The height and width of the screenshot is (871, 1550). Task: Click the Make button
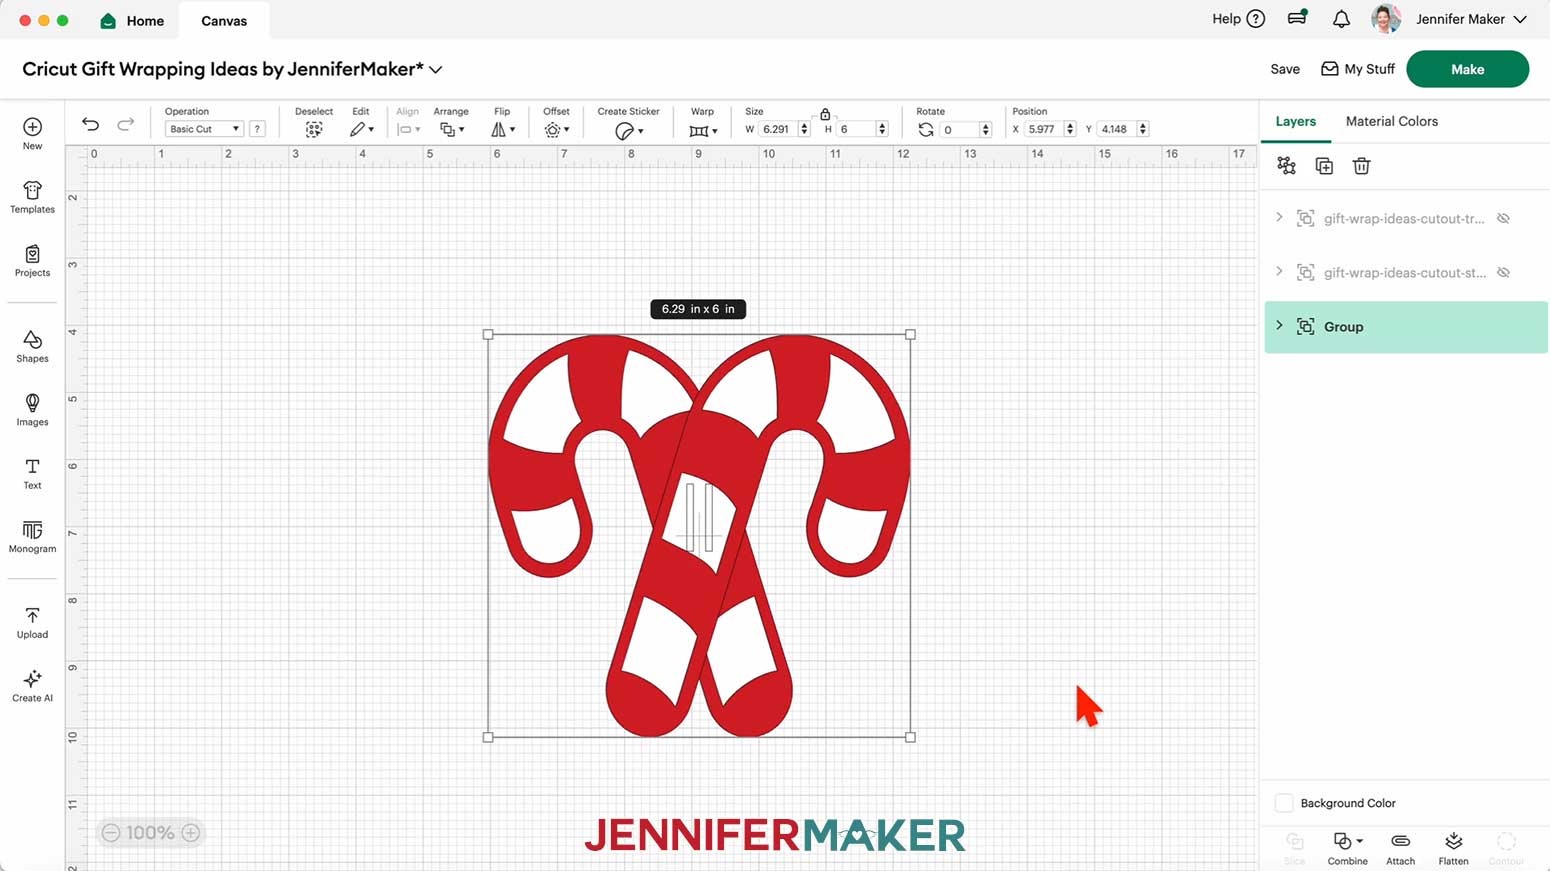pyautogui.click(x=1467, y=69)
